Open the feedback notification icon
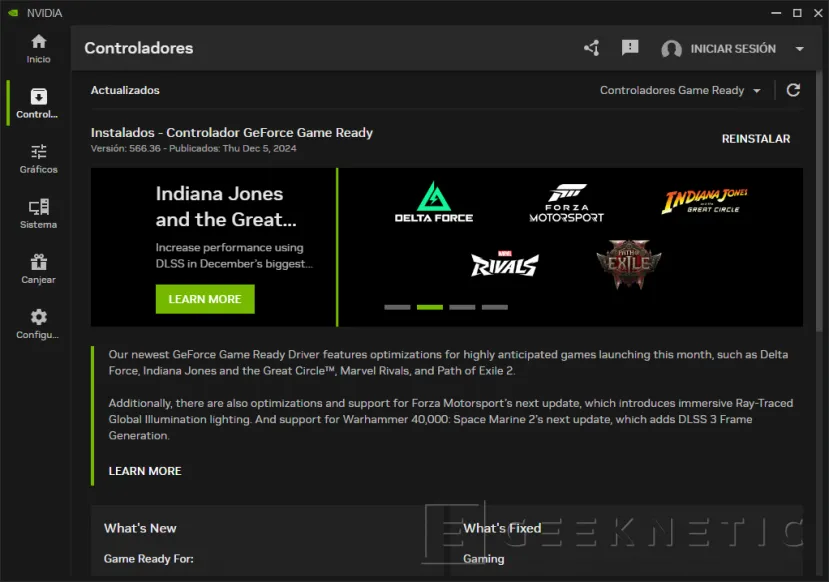This screenshot has width=829, height=582. (630, 48)
